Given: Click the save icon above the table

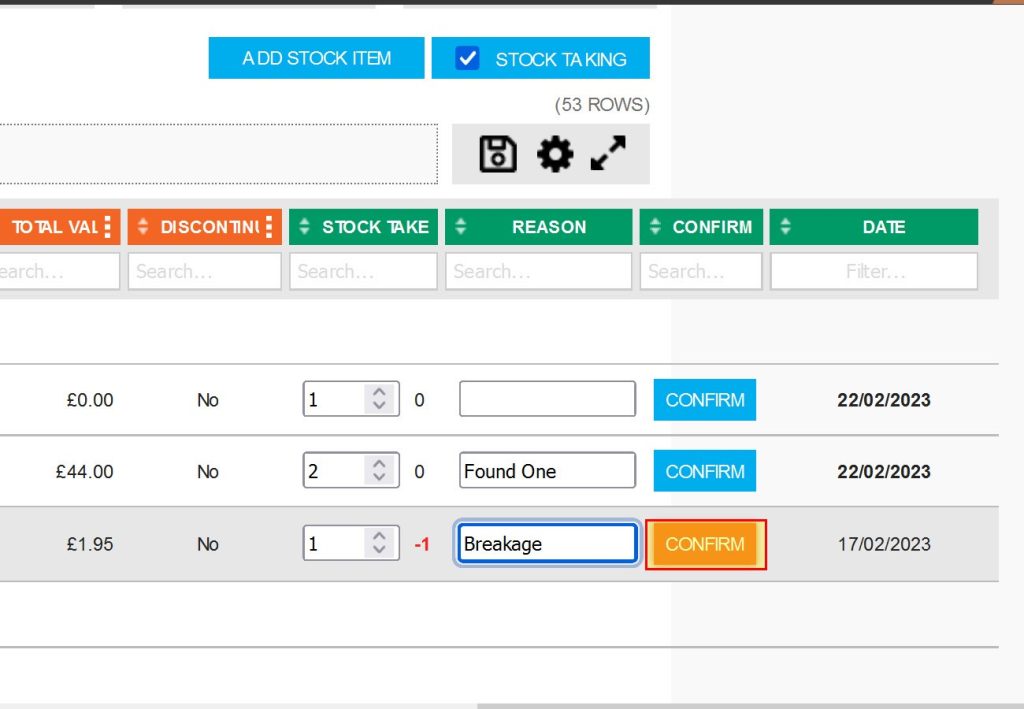Looking at the screenshot, I should pyautogui.click(x=497, y=154).
